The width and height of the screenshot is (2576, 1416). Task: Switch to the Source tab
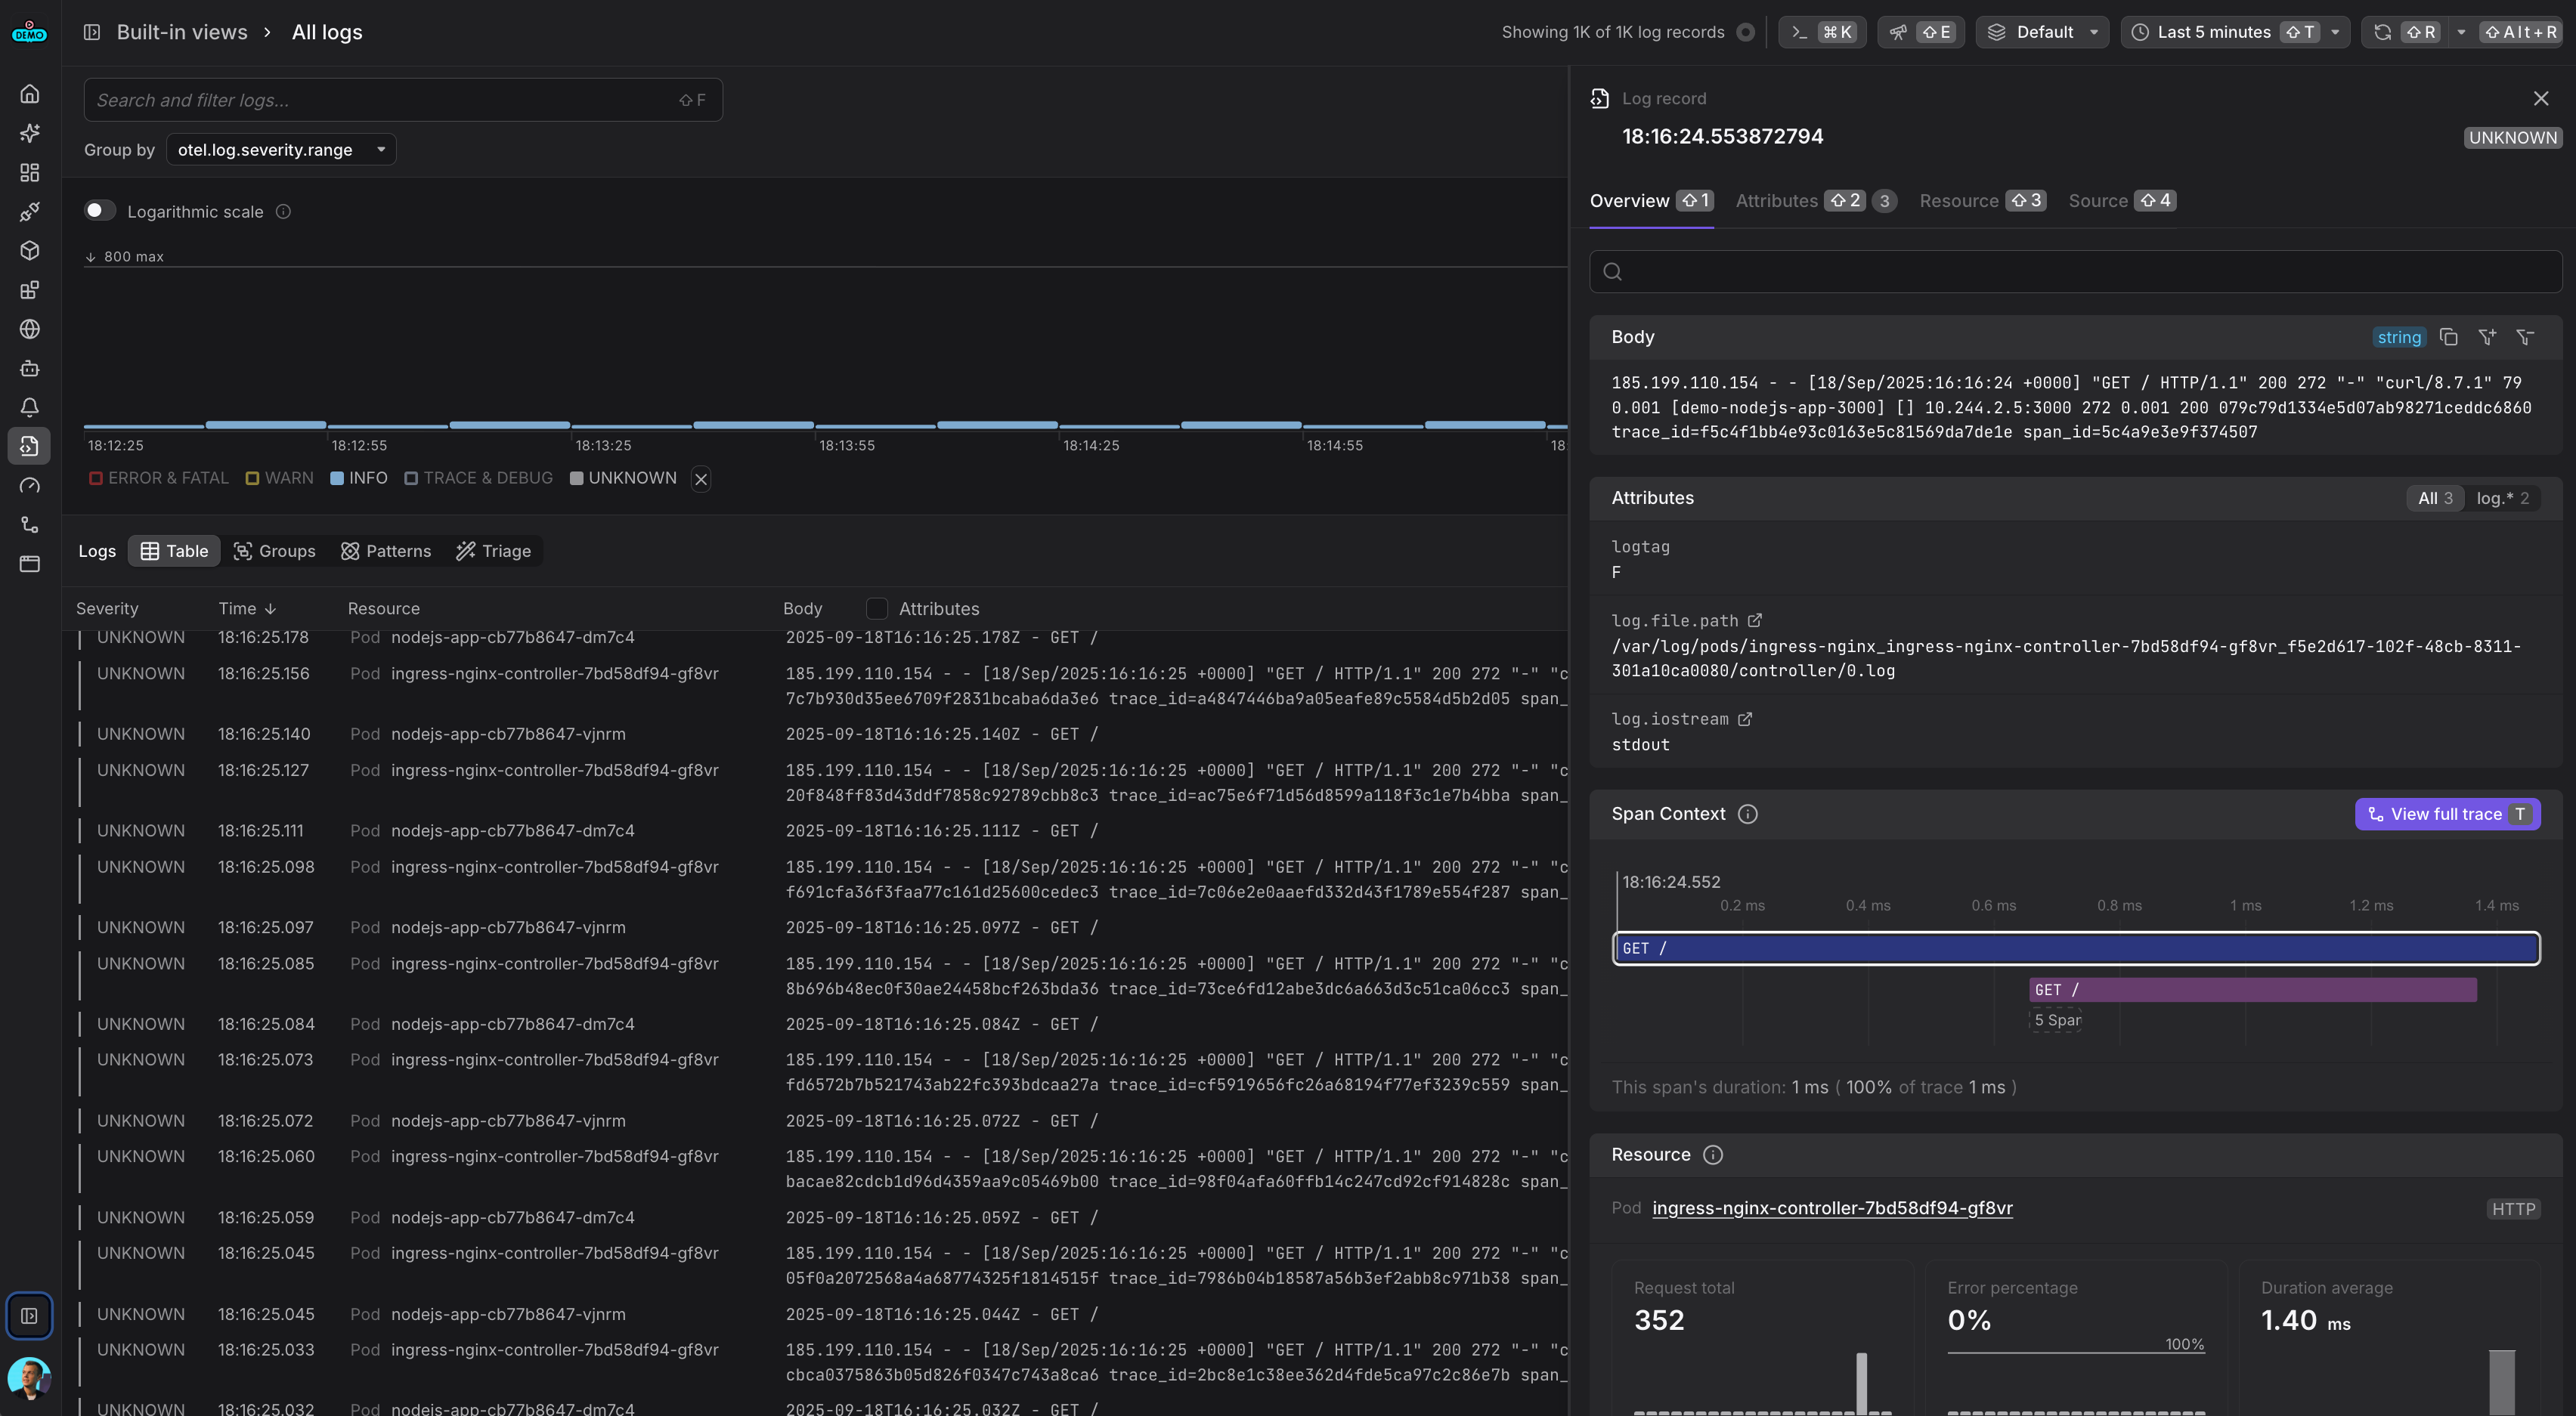click(x=2121, y=201)
